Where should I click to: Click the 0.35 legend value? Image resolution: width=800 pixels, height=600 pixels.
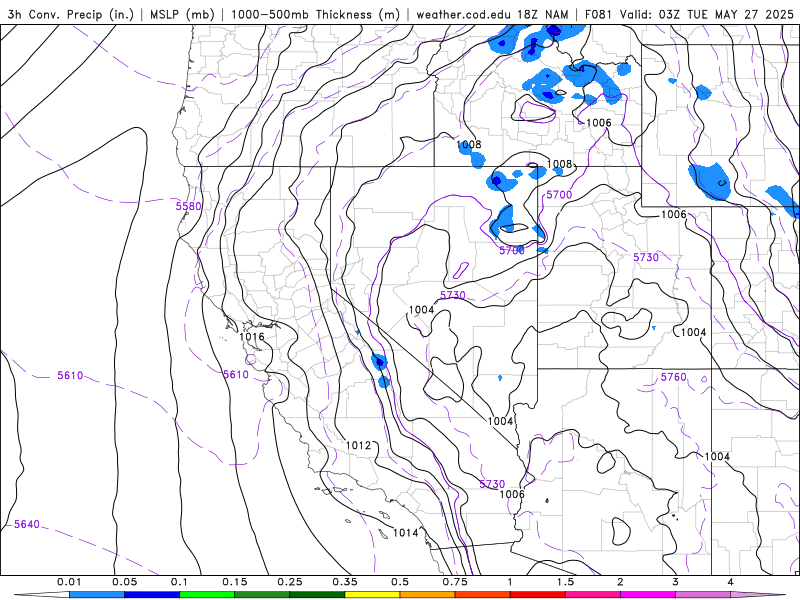345,582
